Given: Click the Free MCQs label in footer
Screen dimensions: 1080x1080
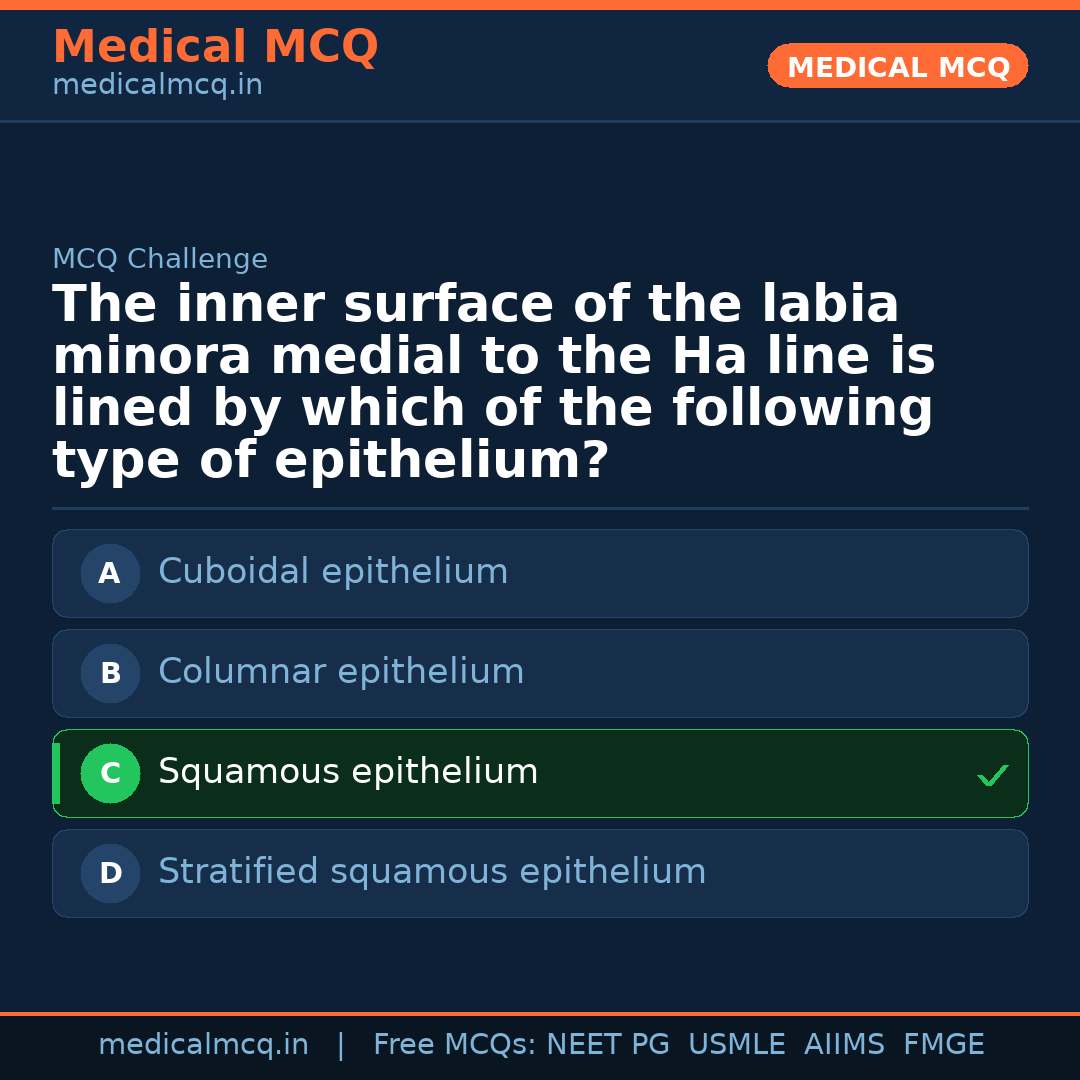Looking at the screenshot, I should pyautogui.click(x=454, y=1045).
